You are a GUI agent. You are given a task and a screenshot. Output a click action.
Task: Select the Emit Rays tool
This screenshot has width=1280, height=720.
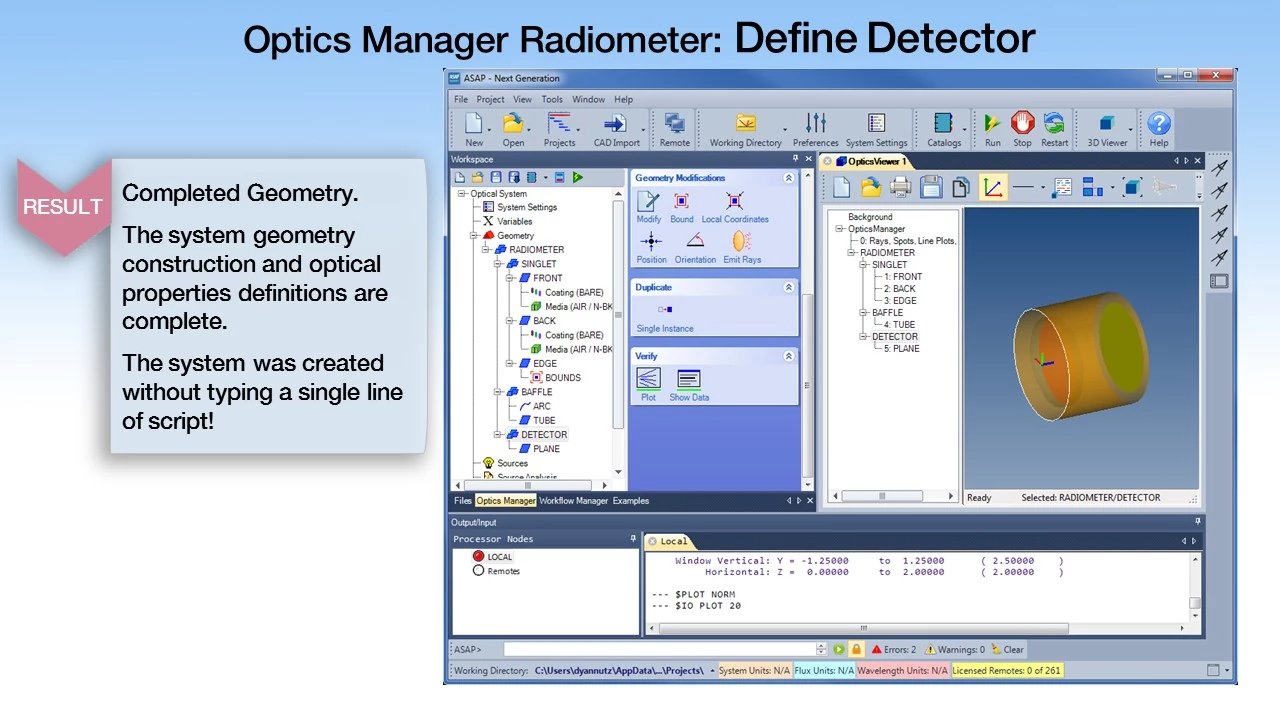point(741,243)
